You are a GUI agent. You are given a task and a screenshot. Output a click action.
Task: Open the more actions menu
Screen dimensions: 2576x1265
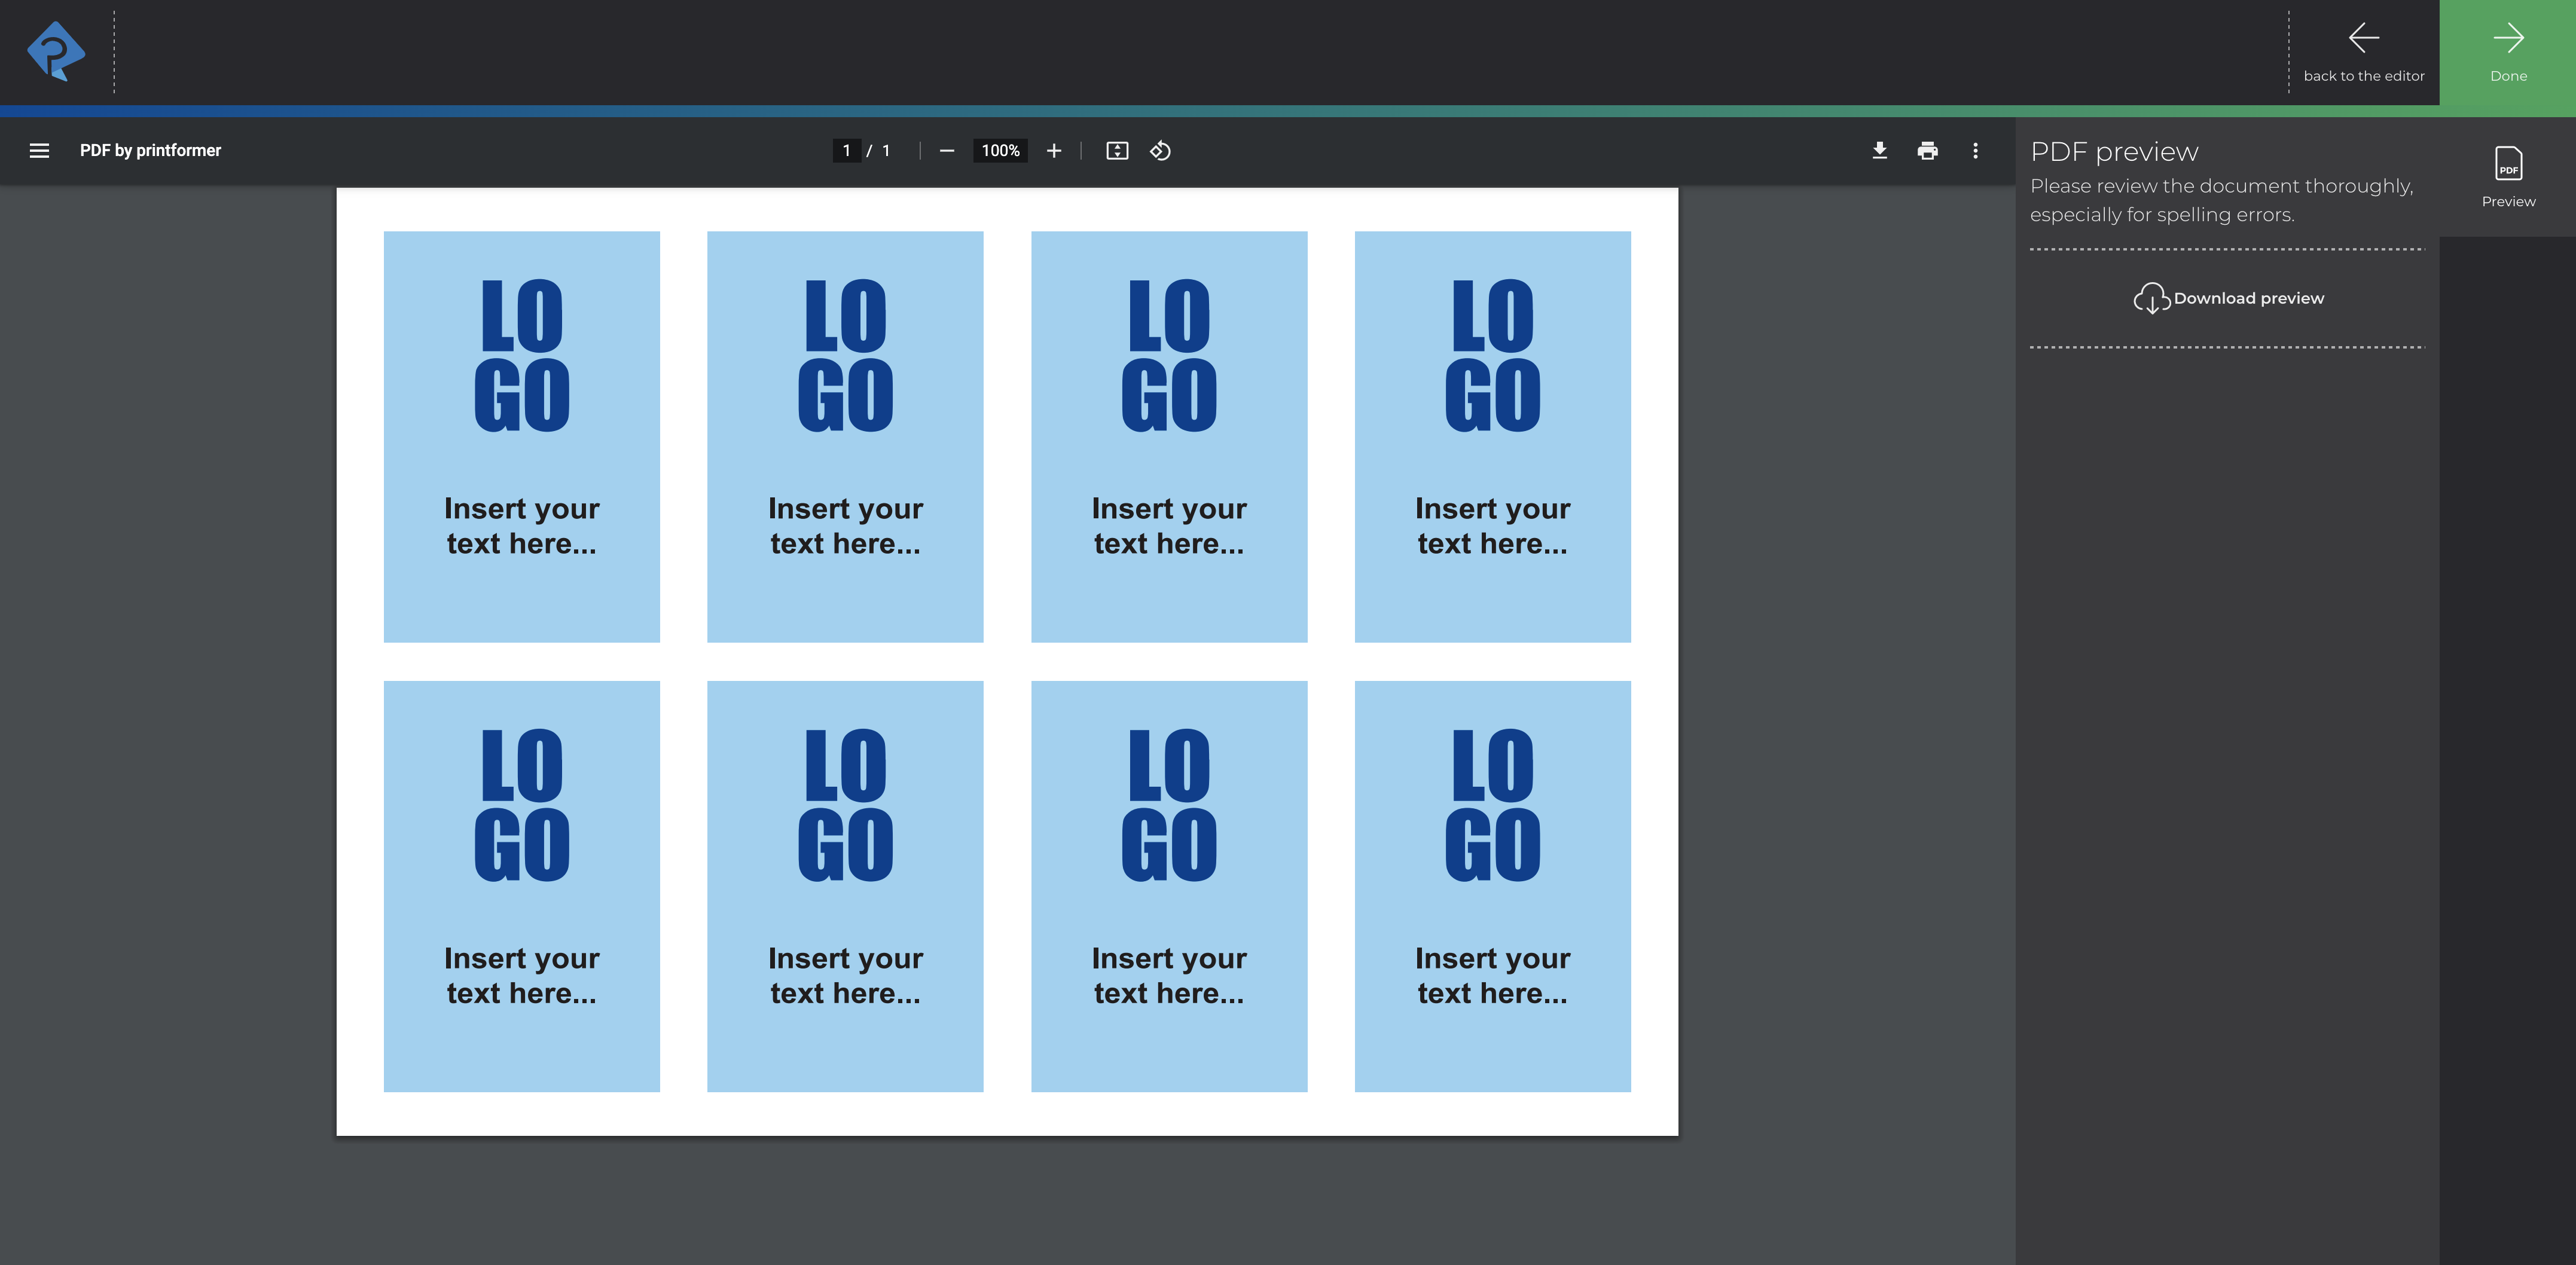(1975, 150)
